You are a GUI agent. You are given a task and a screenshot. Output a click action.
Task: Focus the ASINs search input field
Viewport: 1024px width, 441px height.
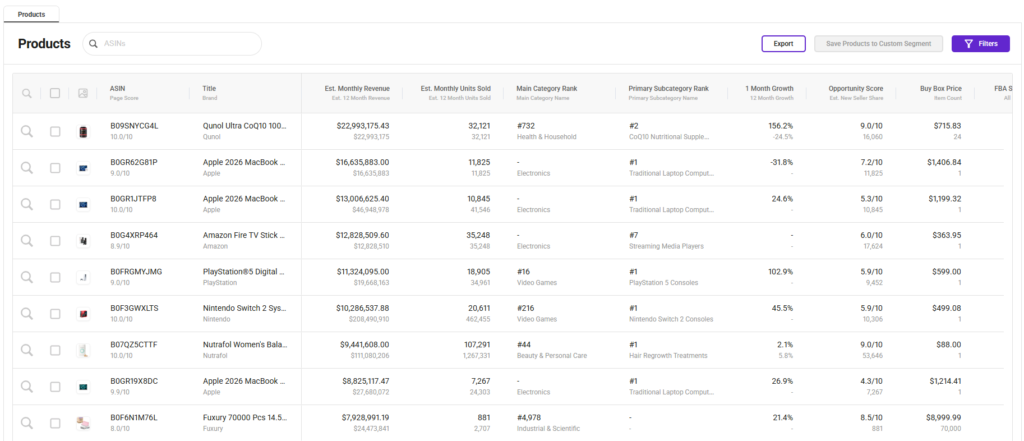click(172, 44)
